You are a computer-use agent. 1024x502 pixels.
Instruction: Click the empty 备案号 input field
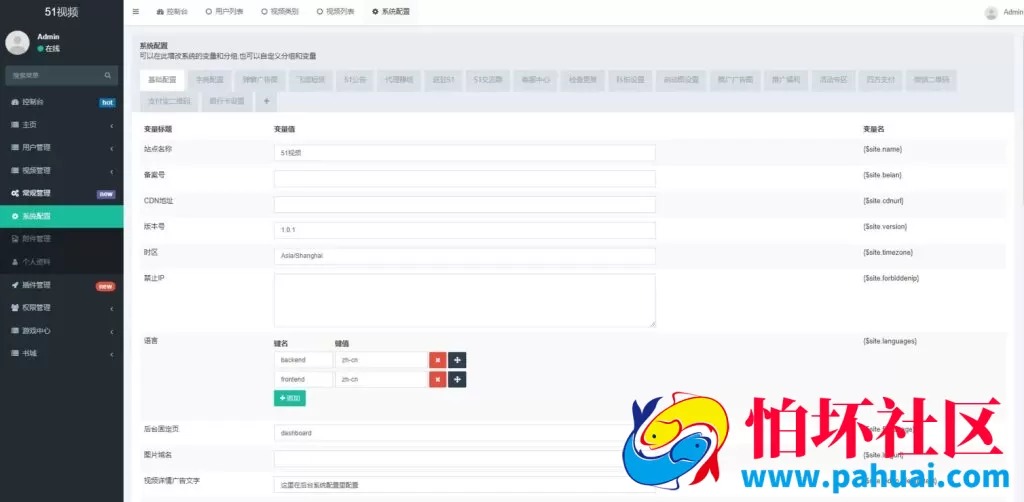coord(464,179)
